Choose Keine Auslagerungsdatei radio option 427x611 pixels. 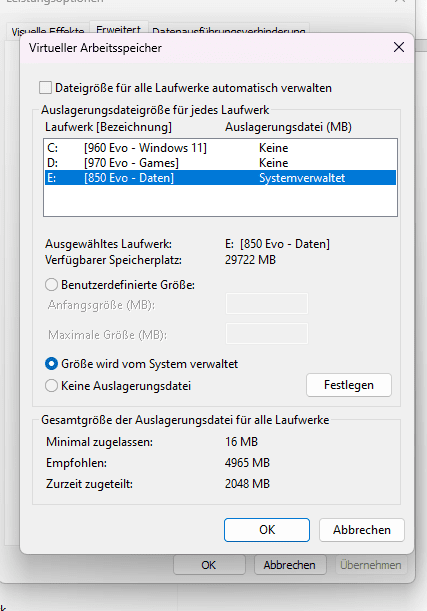point(51,386)
